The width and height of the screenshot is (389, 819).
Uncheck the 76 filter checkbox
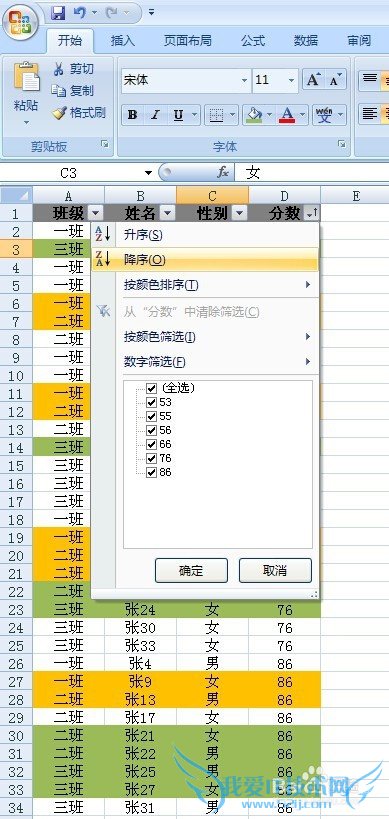pyautogui.click(x=151, y=459)
